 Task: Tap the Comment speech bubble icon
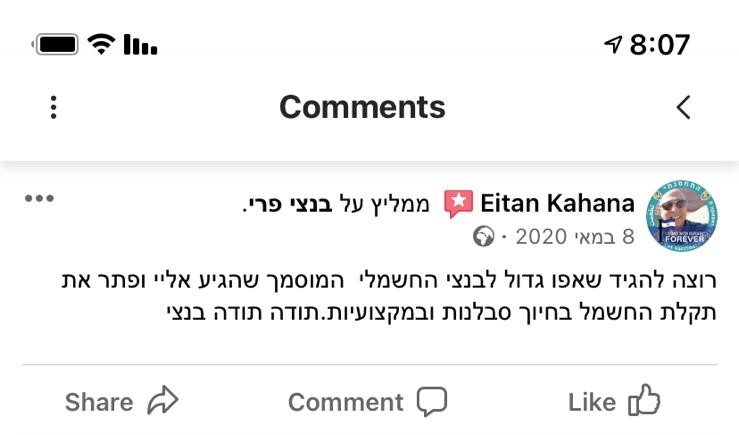click(x=432, y=402)
